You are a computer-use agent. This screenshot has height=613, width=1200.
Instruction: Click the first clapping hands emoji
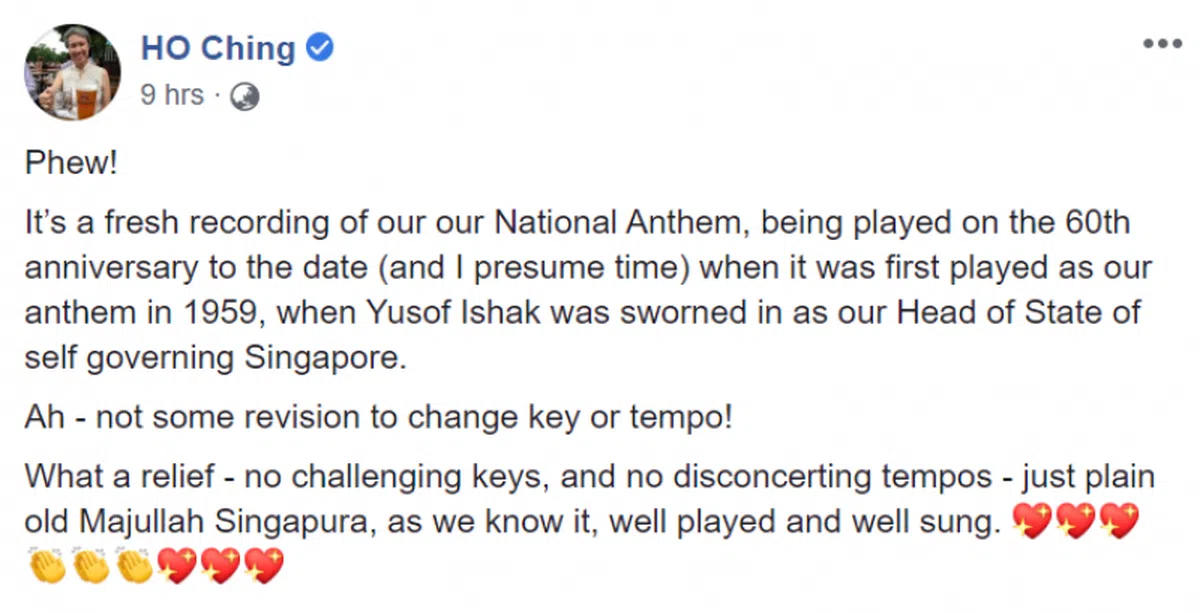point(47,566)
